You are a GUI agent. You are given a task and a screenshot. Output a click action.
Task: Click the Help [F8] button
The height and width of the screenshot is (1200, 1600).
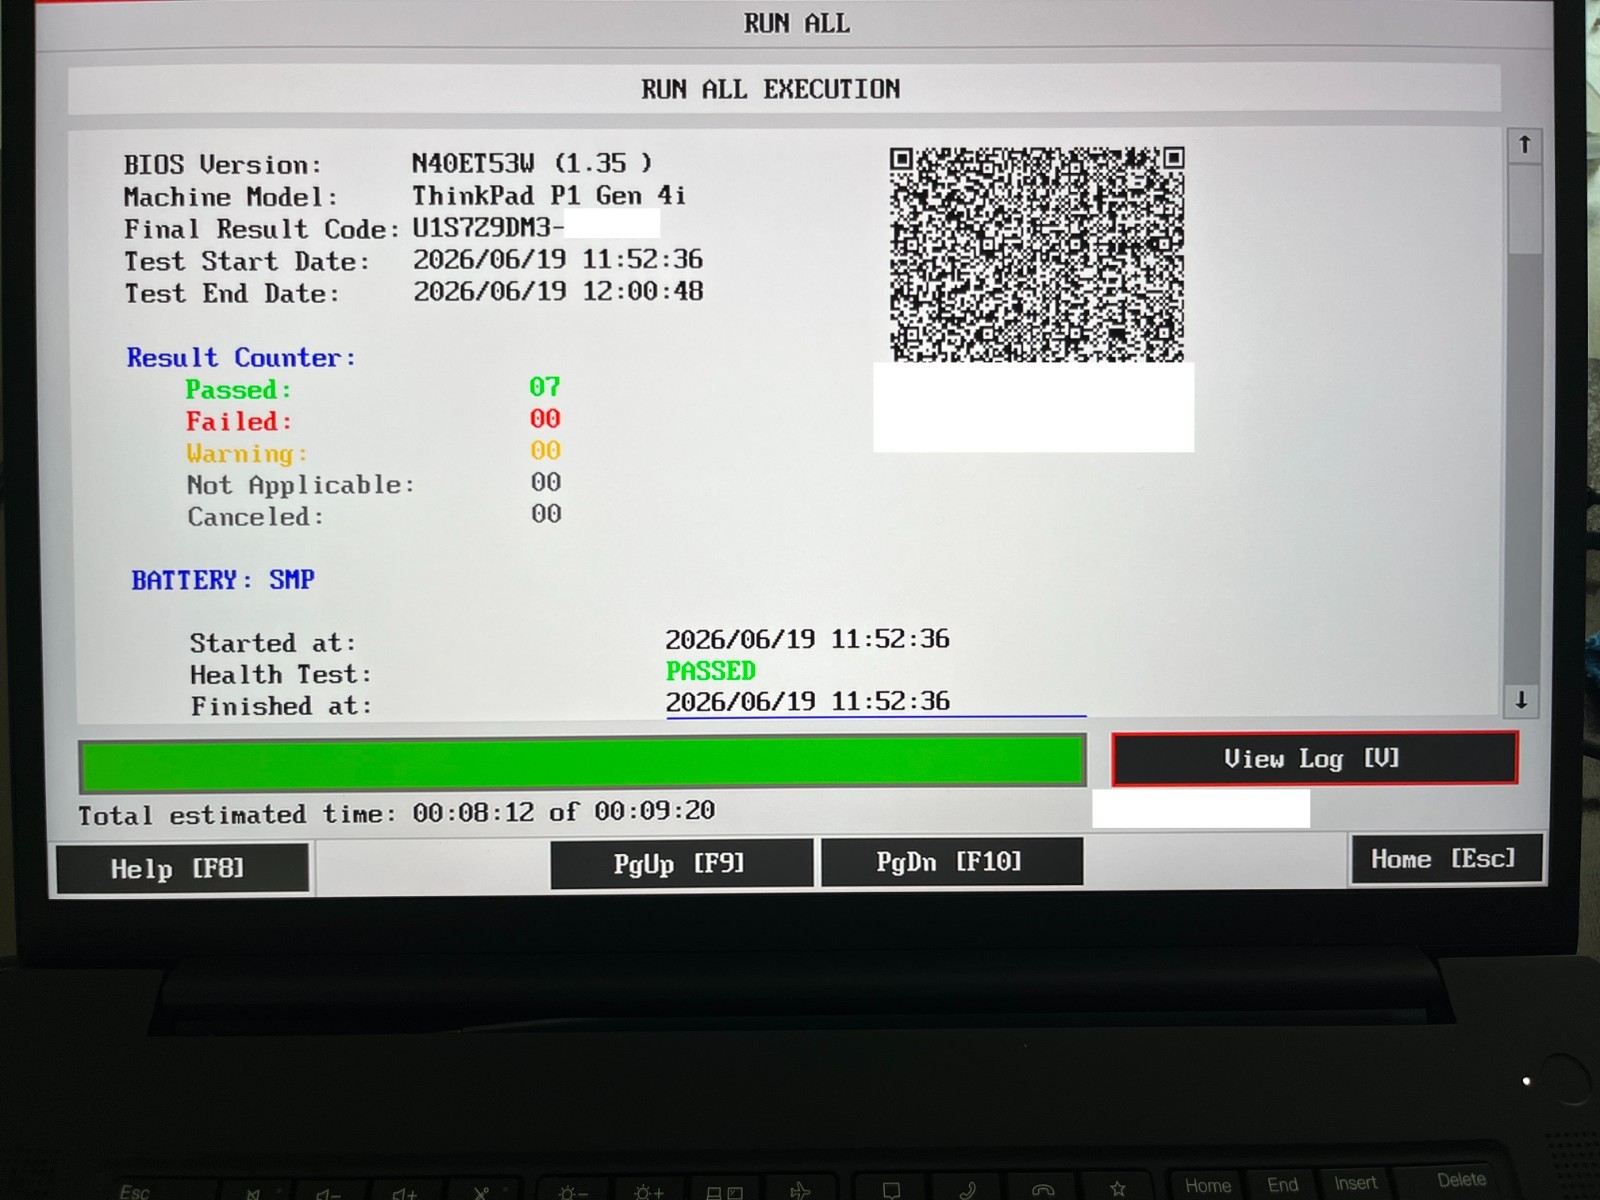tap(182, 868)
